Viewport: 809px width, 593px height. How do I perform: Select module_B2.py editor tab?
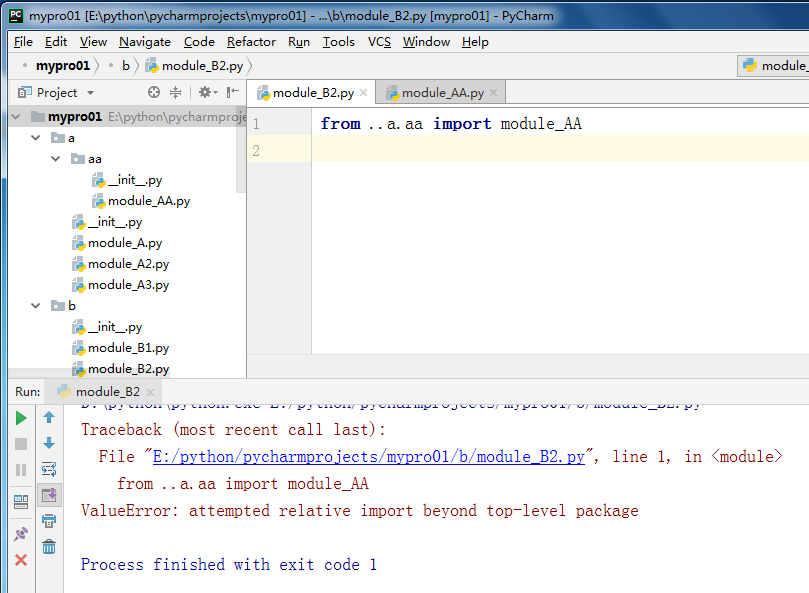[x=313, y=93]
